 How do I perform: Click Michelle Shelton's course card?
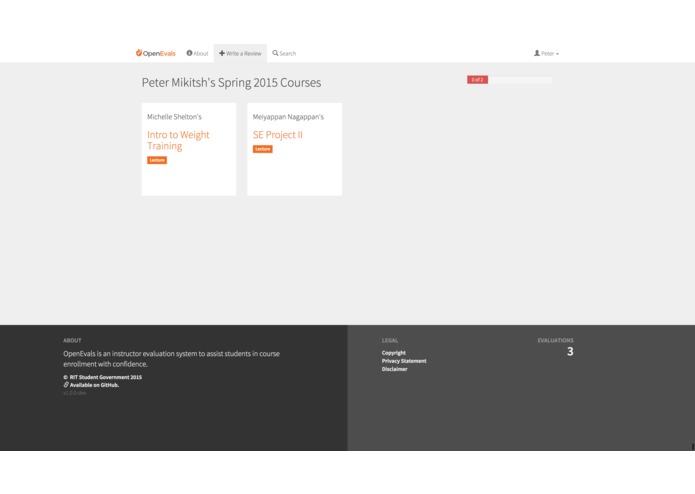point(189,149)
